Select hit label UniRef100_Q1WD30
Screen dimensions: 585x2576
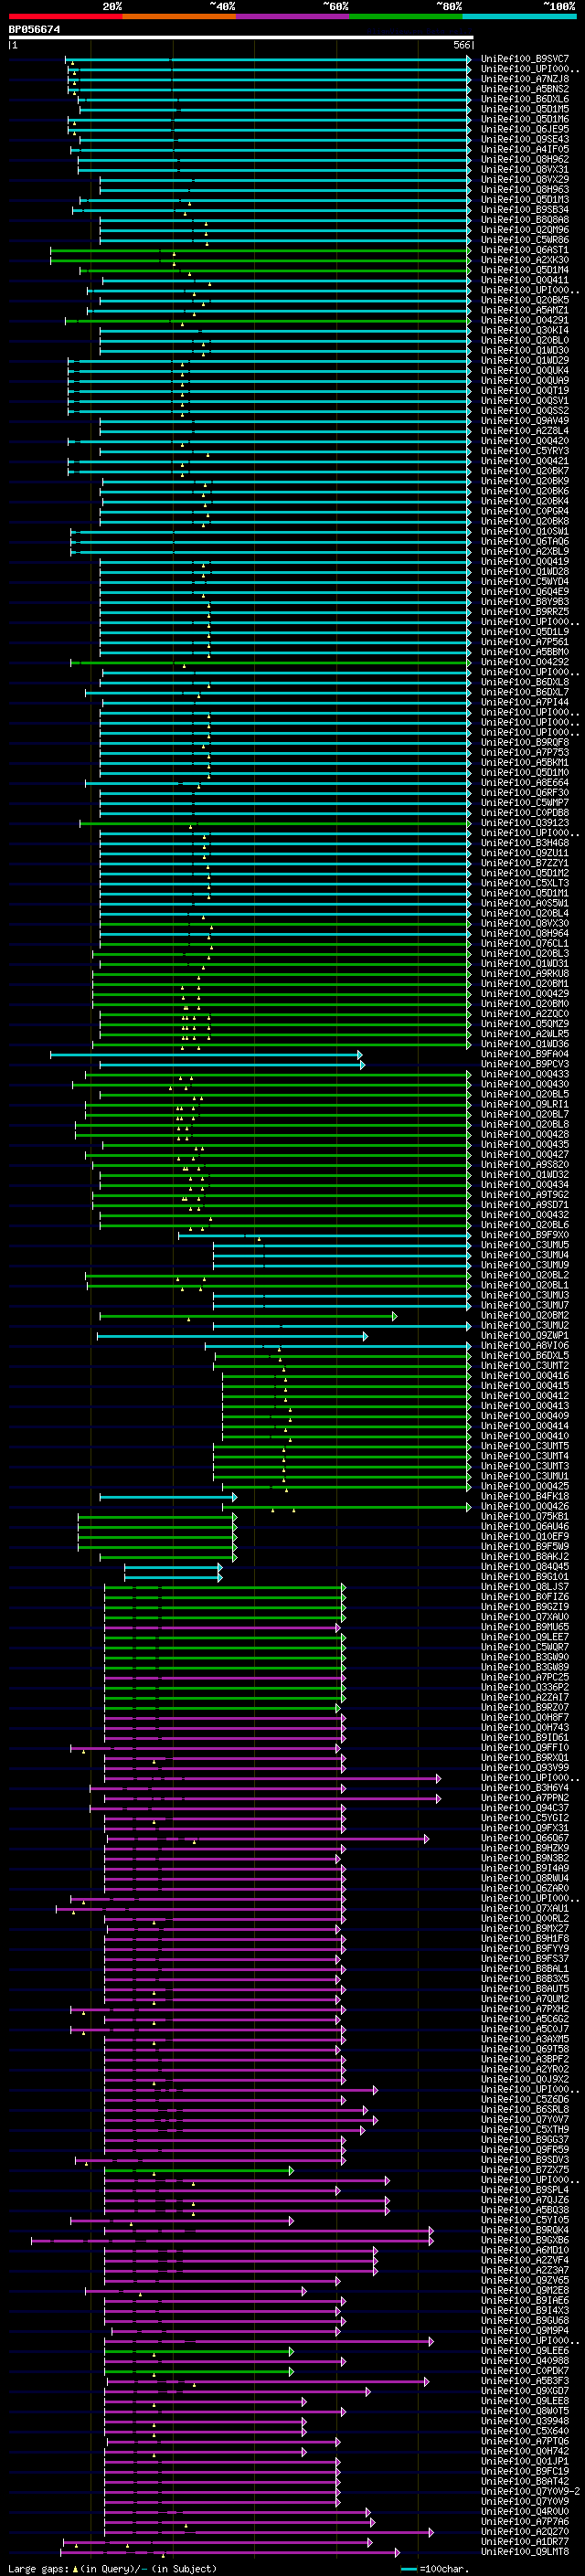[525, 350]
